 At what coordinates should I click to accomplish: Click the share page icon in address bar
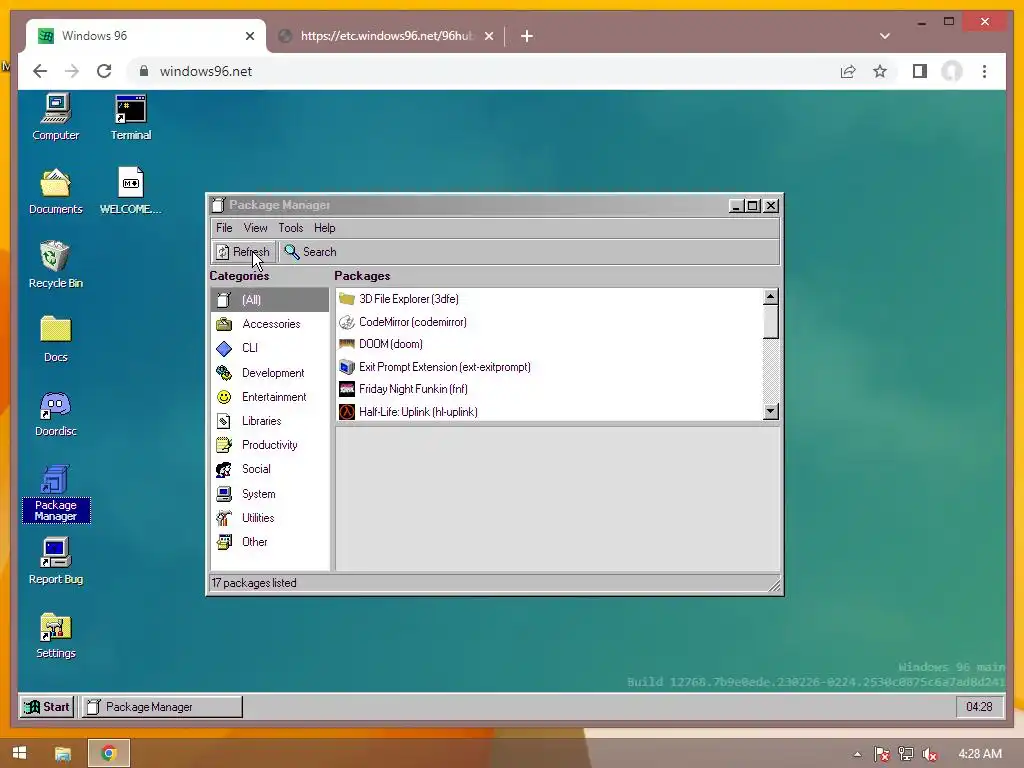pyautogui.click(x=848, y=71)
